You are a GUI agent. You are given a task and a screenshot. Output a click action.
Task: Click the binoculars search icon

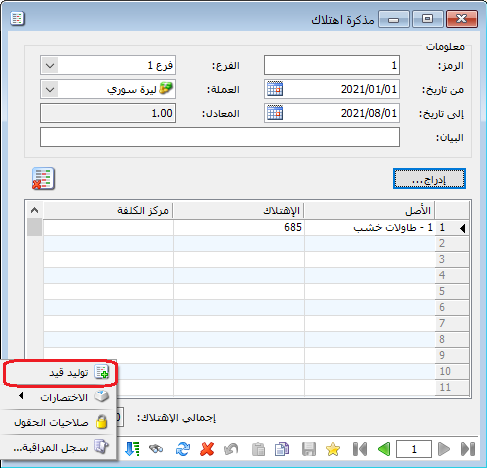[x=156, y=449]
